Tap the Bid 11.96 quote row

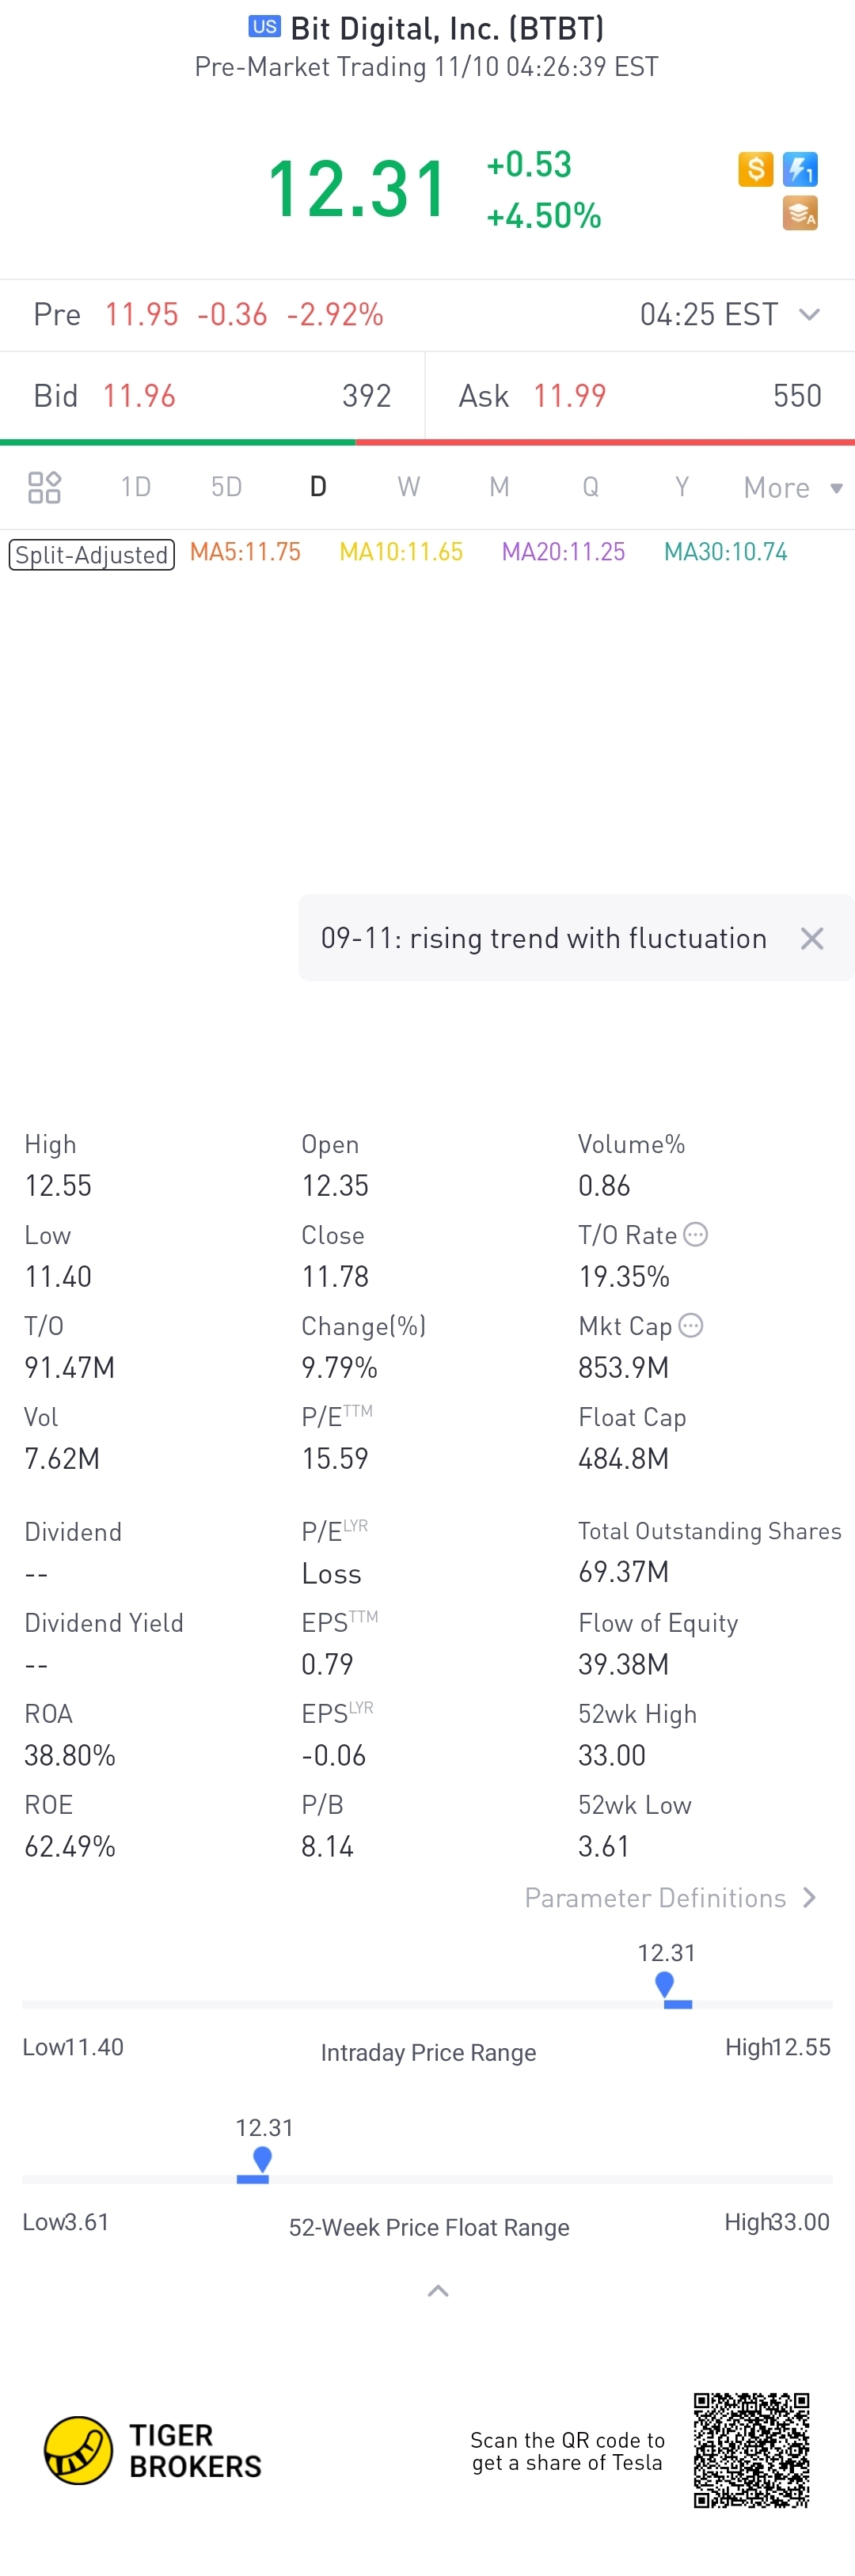[x=212, y=396]
